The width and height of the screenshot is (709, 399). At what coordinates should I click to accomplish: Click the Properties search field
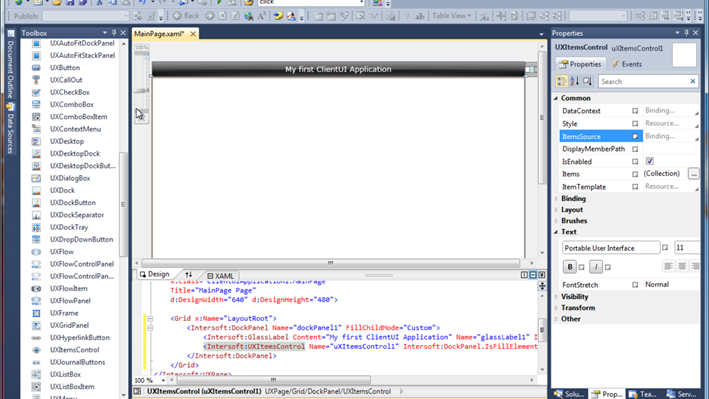643,81
